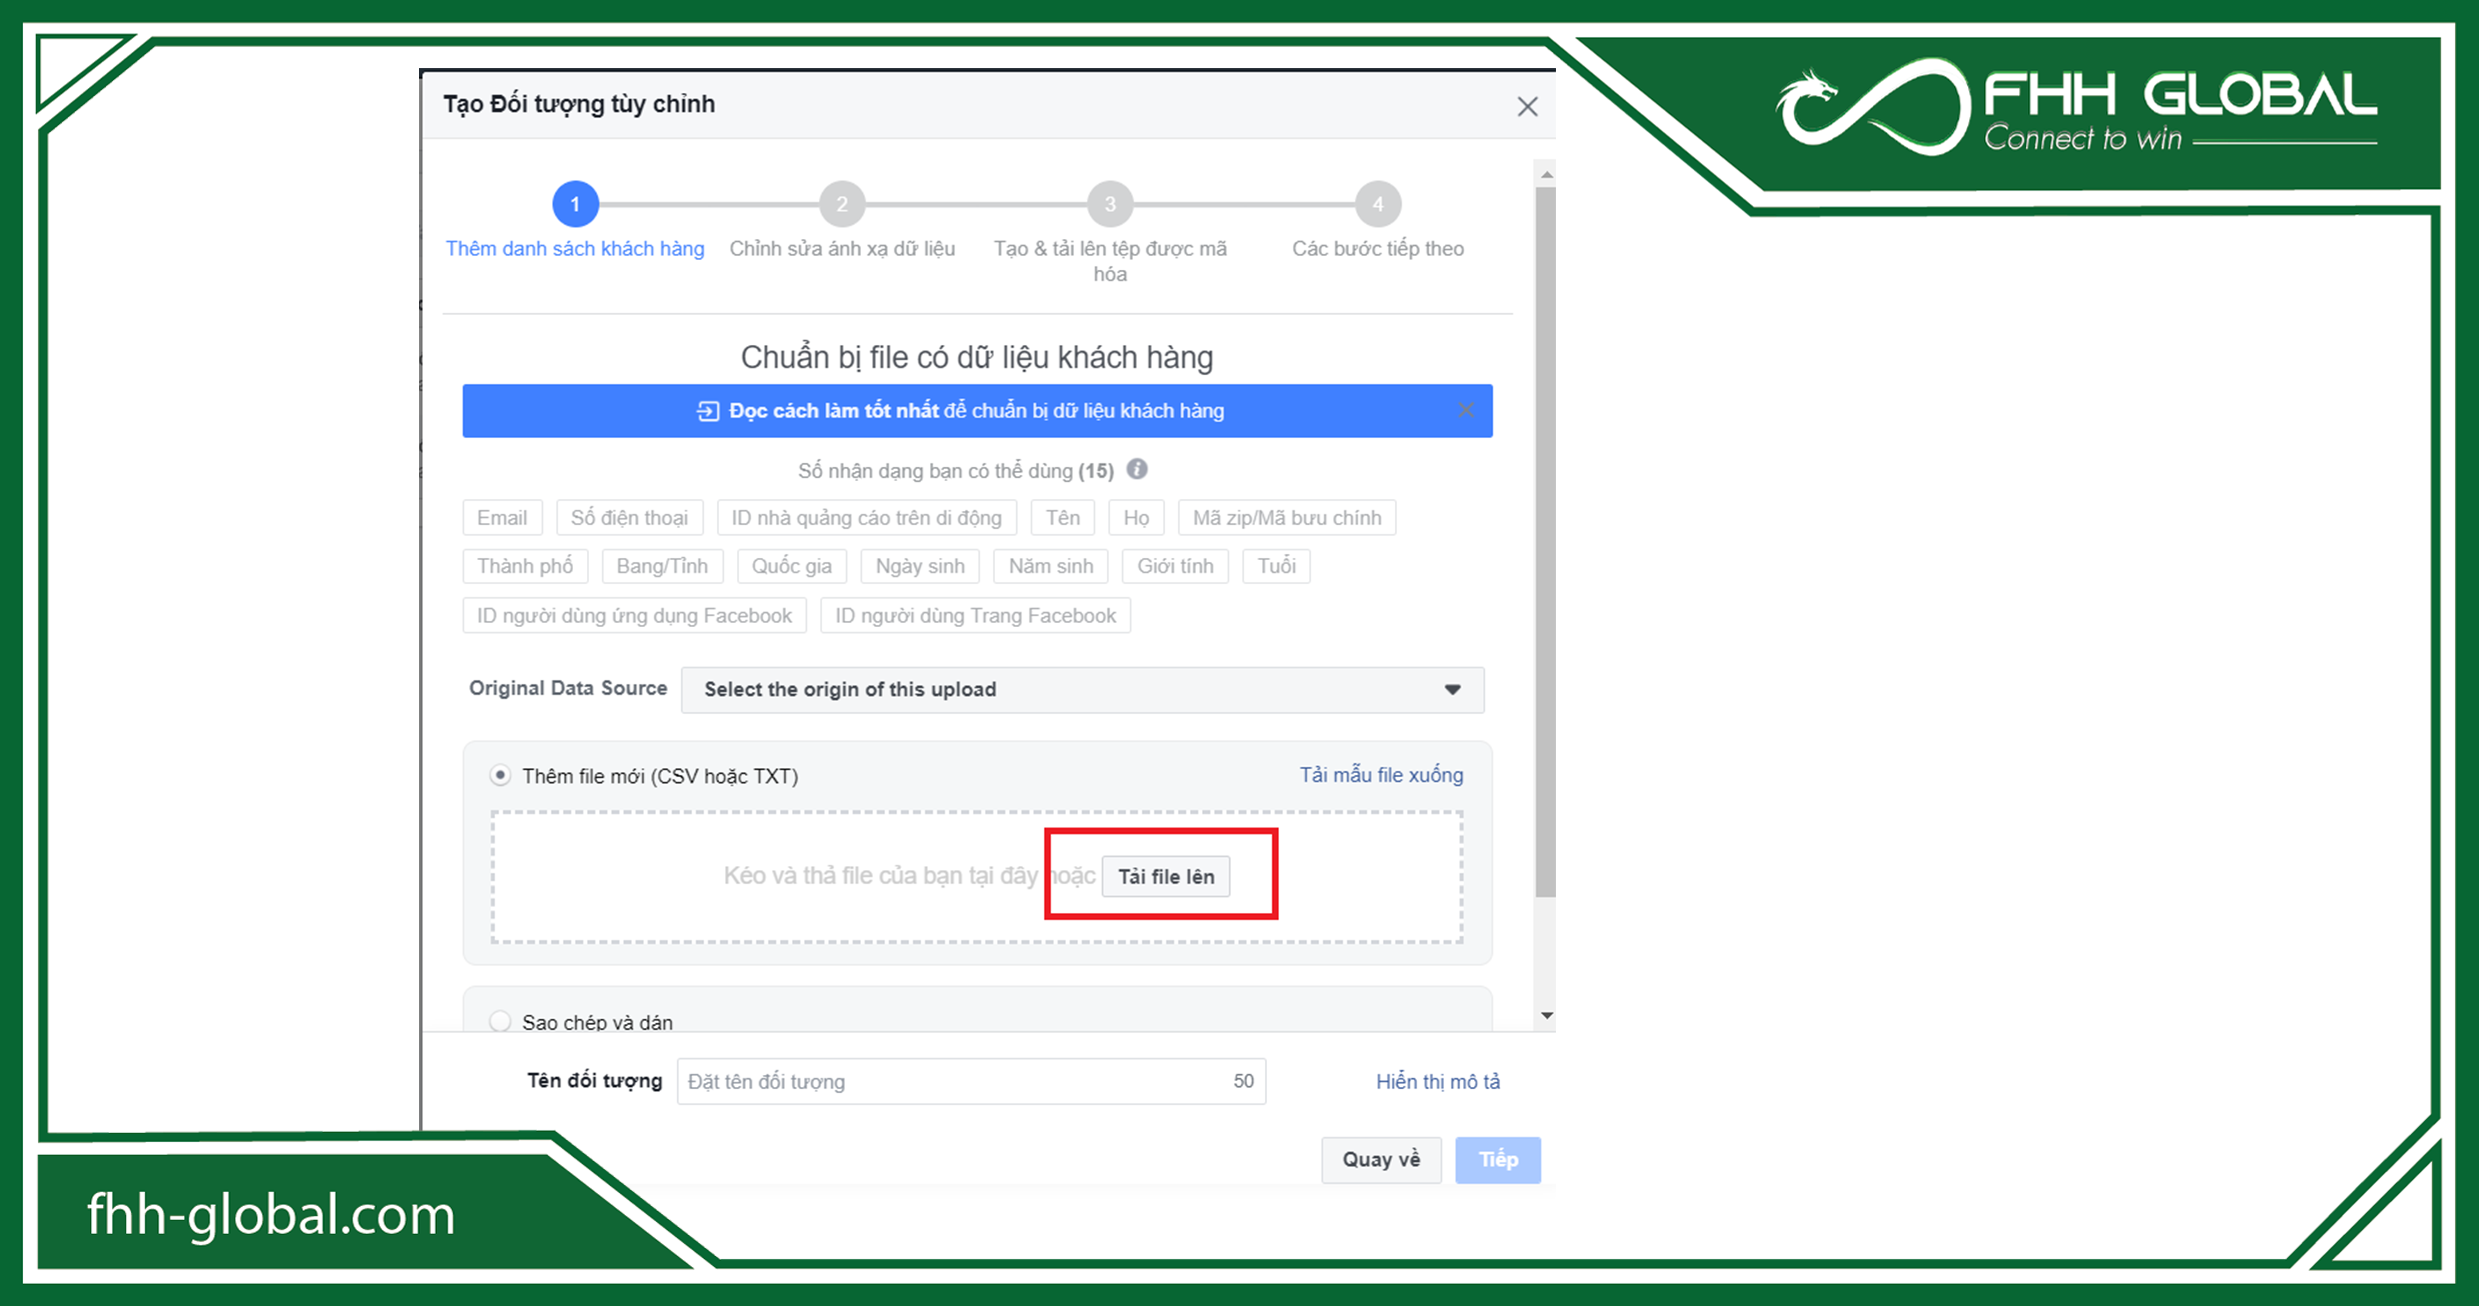The width and height of the screenshot is (2479, 1306).
Task: Choose the Sao chép và dán option
Action: (500, 1021)
